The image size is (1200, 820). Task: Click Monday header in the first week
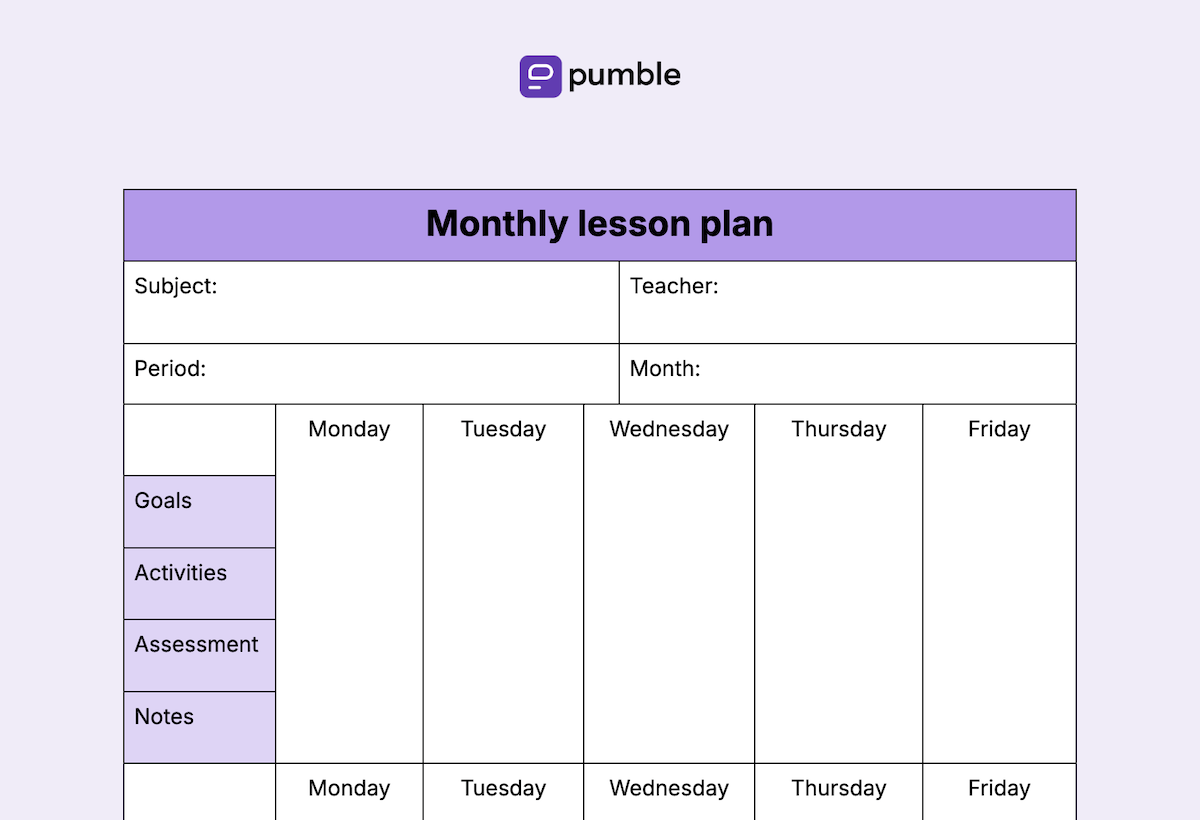(x=349, y=429)
